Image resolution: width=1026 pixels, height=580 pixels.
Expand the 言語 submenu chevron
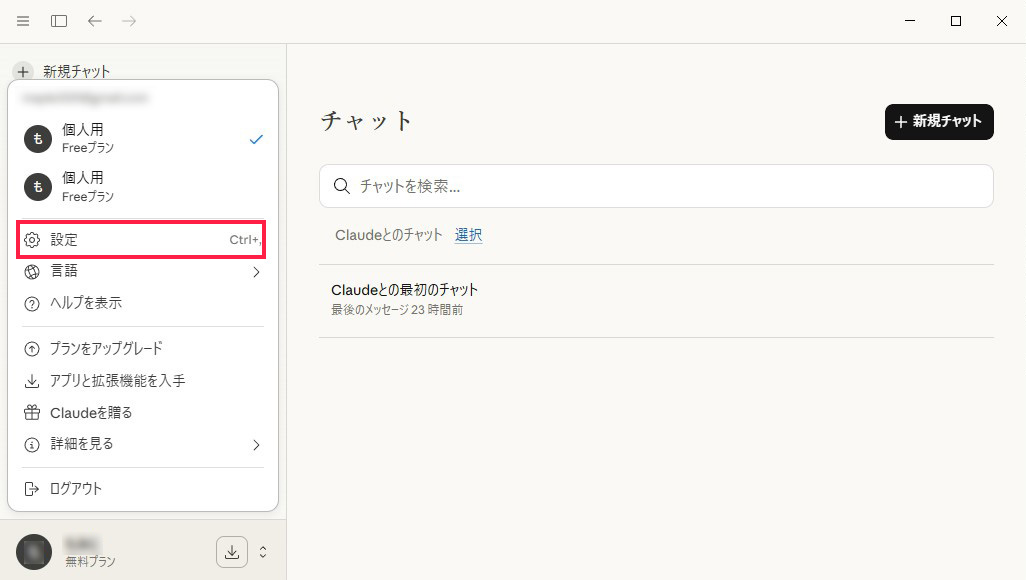(x=256, y=270)
